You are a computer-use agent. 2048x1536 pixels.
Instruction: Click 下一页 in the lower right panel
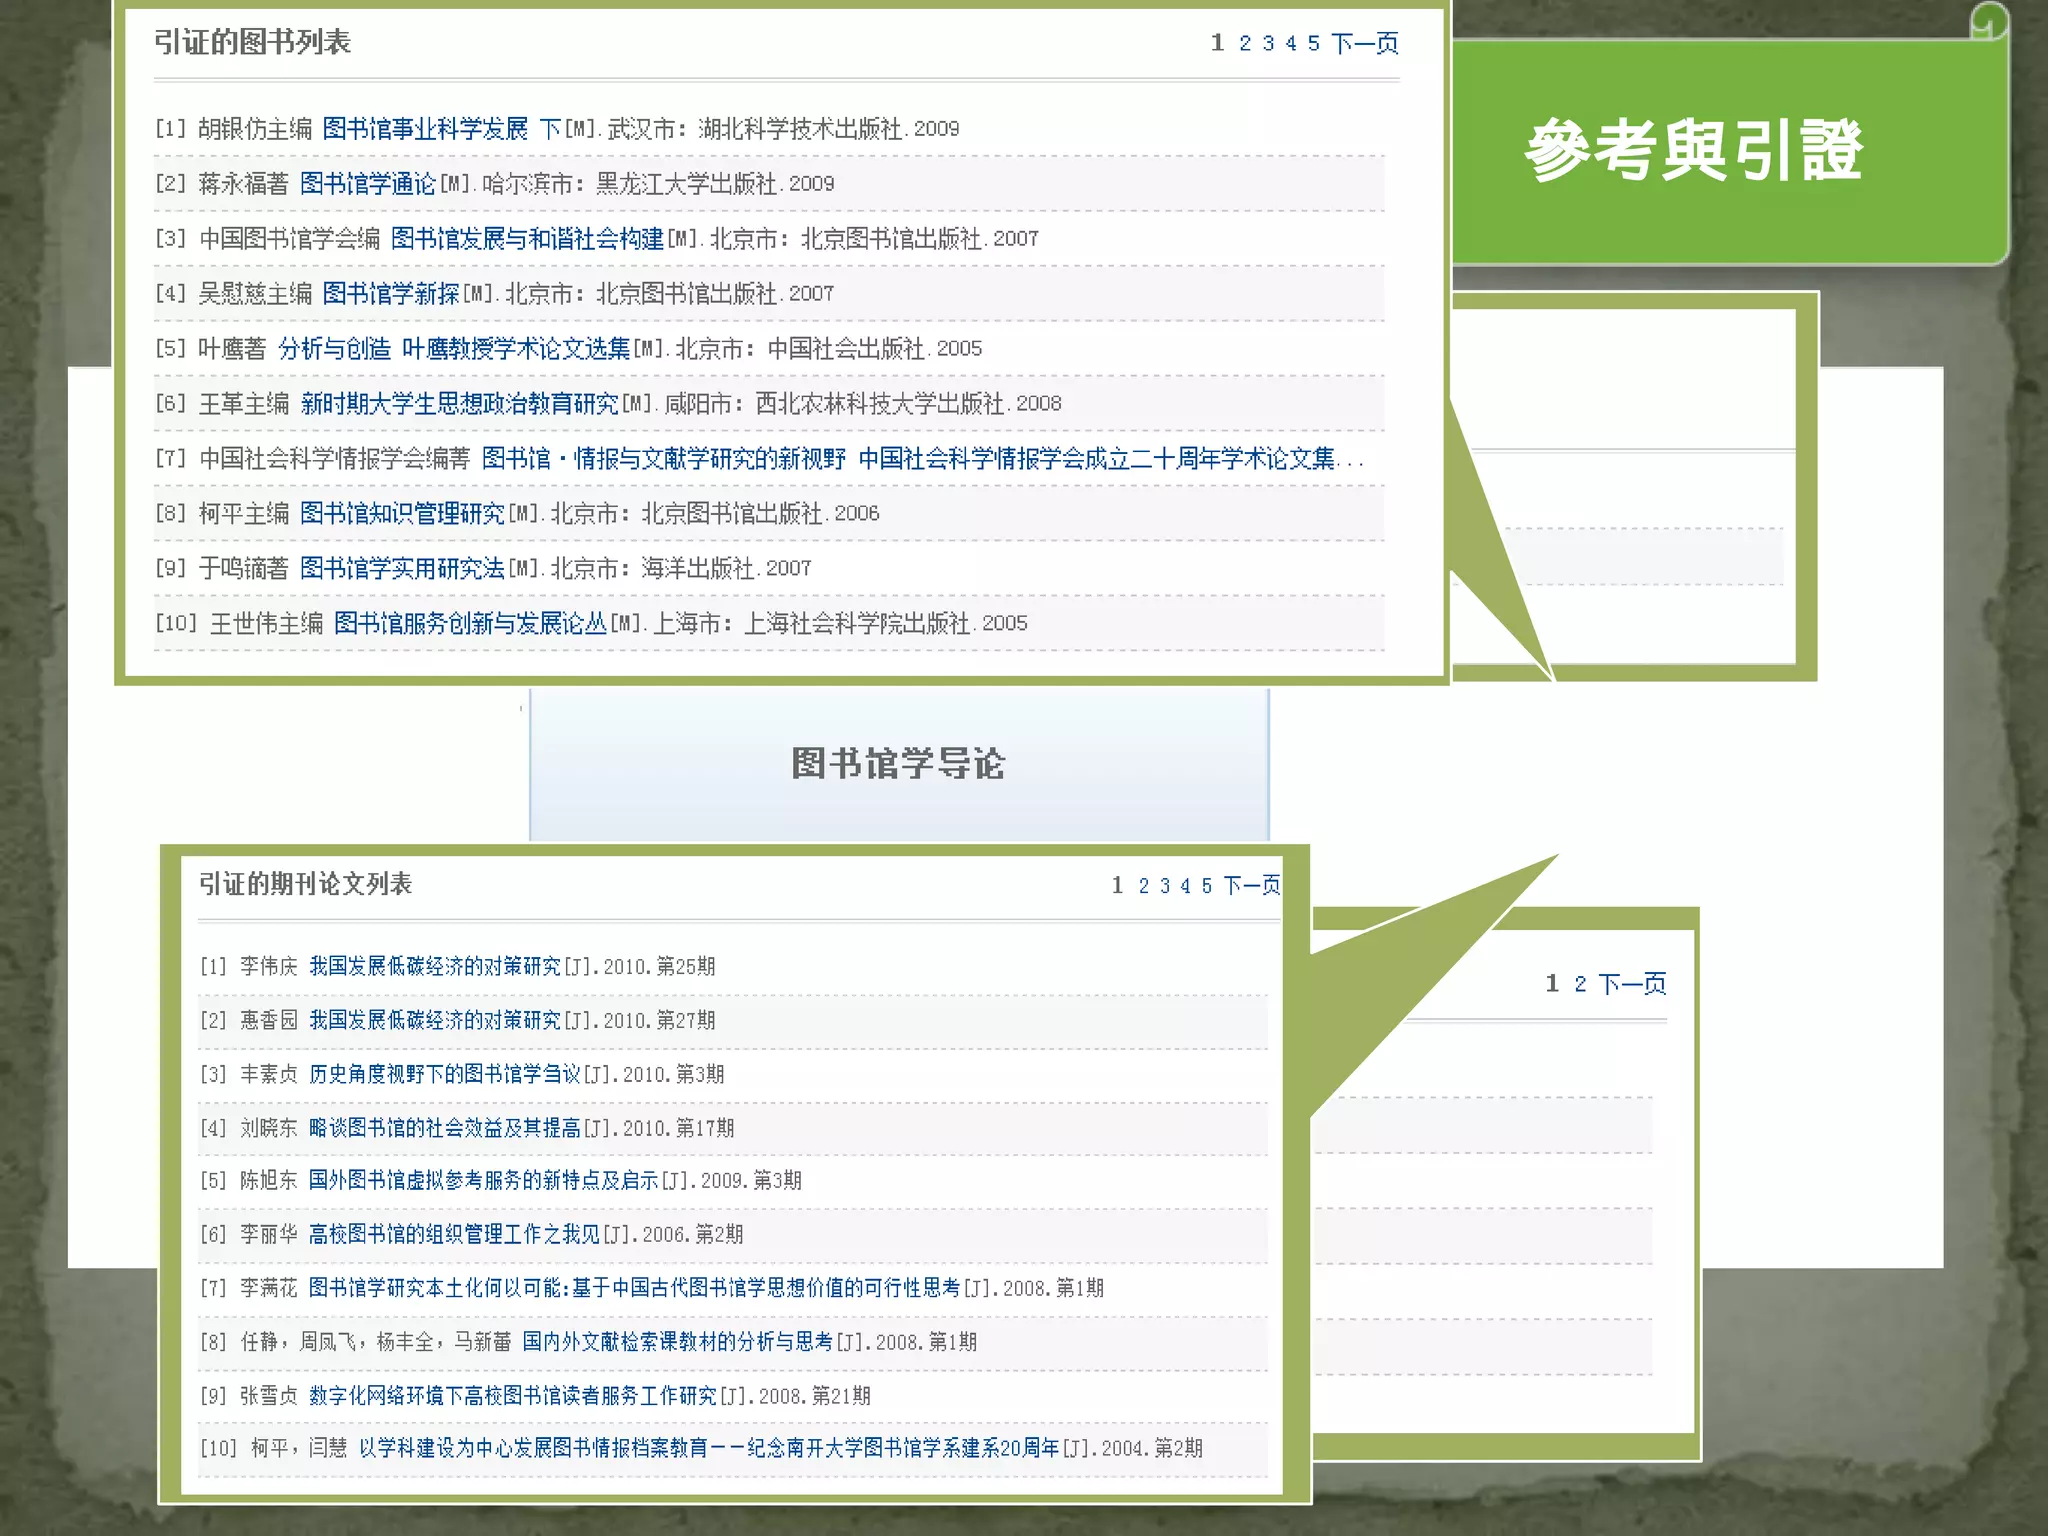pyautogui.click(x=1632, y=984)
